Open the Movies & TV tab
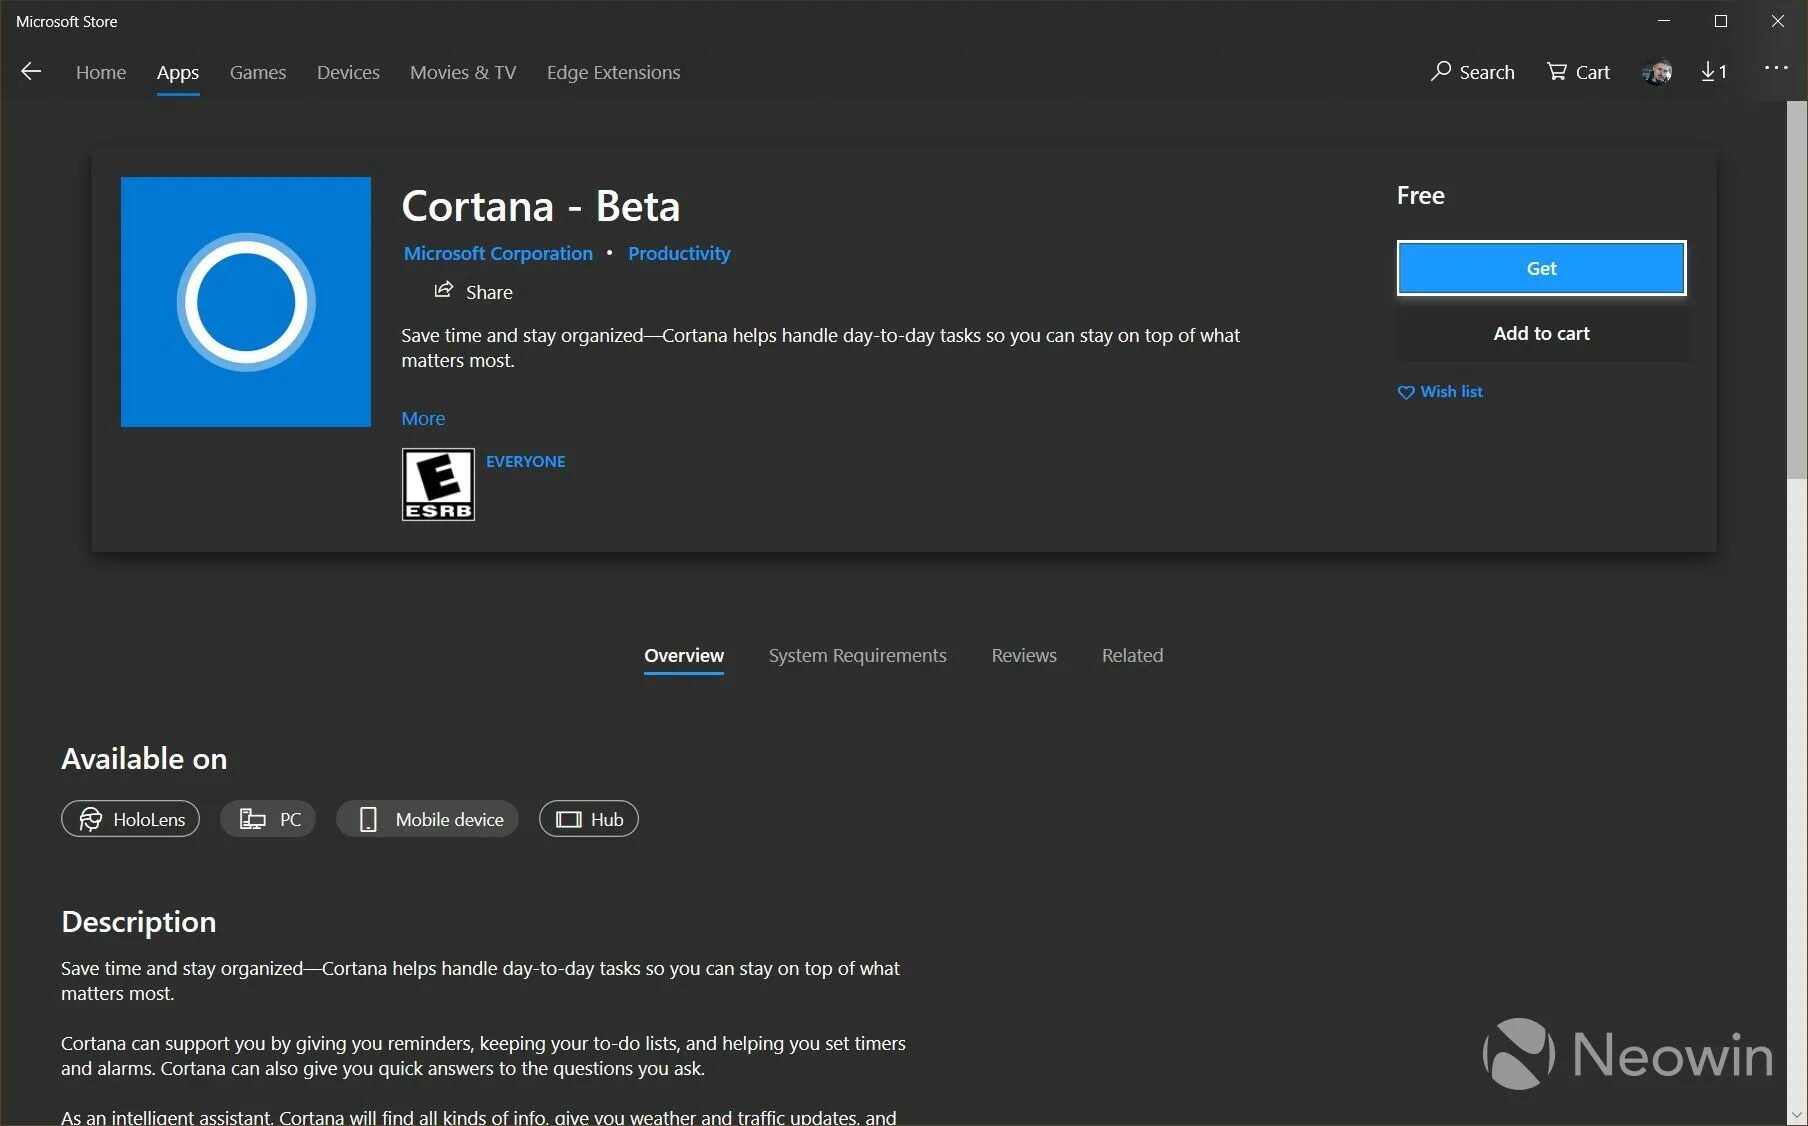 463,72
